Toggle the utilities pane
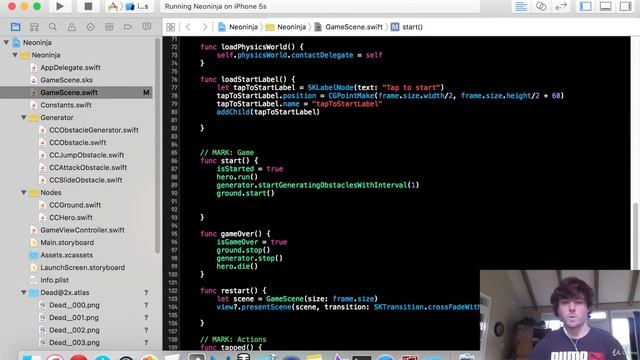Viewport: 640px width, 360px height. (x=625, y=6)
